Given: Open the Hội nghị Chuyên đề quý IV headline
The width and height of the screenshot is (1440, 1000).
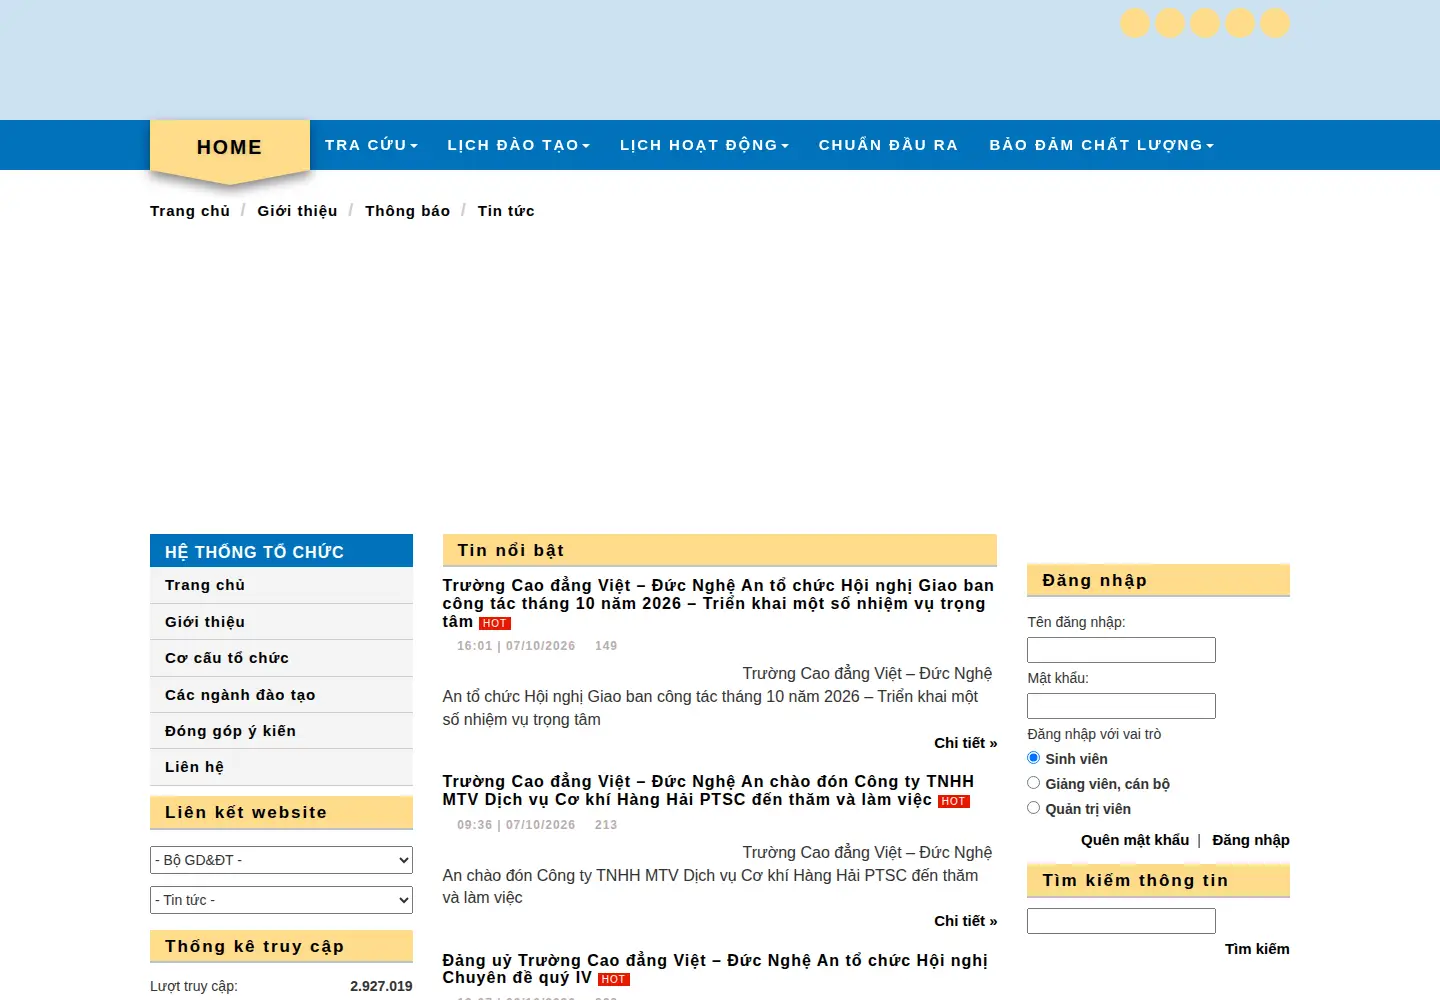Looking at the screenshot, I should (715, 969).
